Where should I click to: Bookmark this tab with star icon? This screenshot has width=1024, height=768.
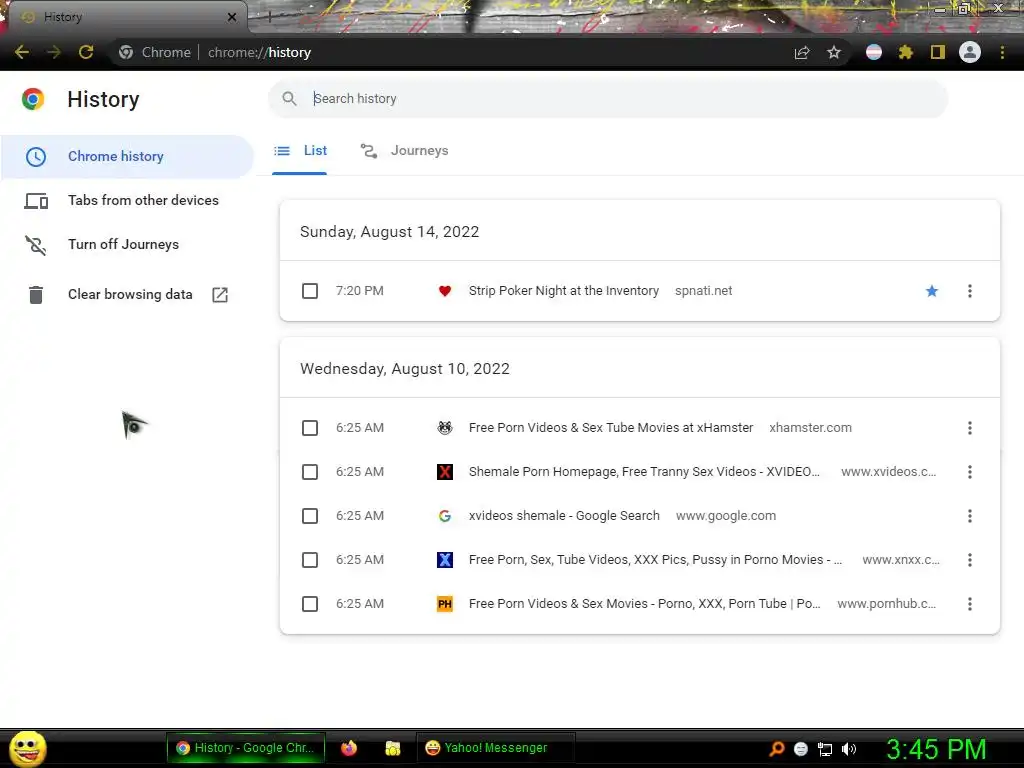(834, 52)
